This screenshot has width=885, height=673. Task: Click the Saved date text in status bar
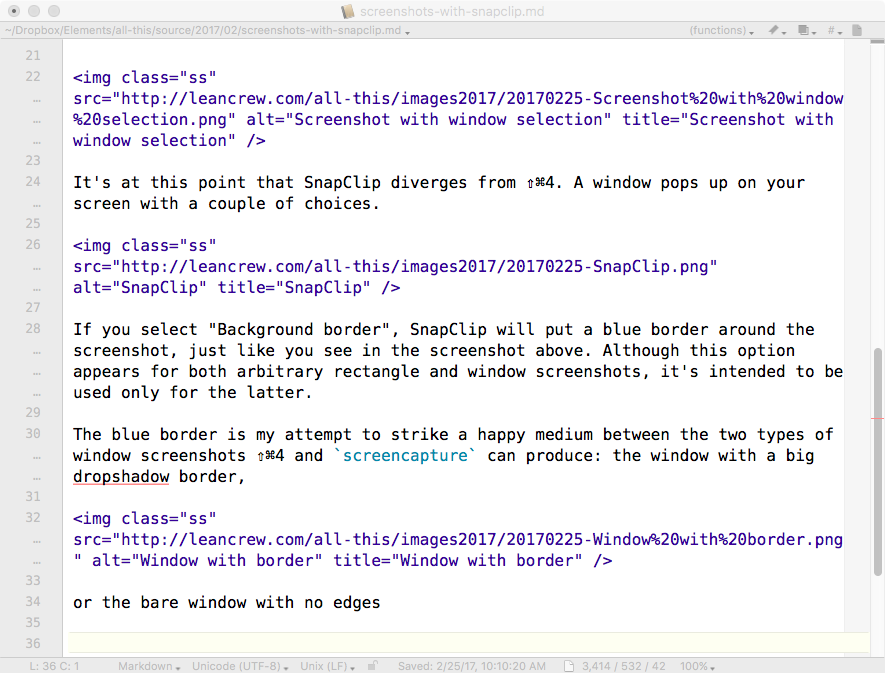click(x=471, y=666)
